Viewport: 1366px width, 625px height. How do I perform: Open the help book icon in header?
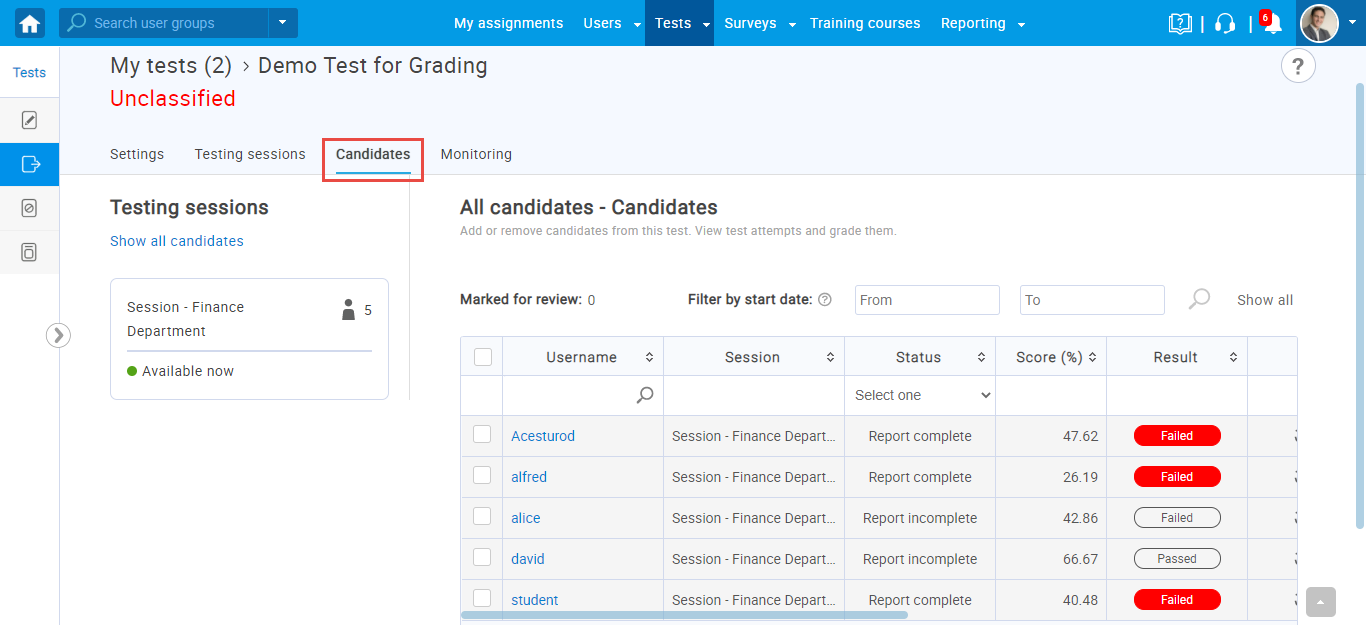pos(1180,24)
